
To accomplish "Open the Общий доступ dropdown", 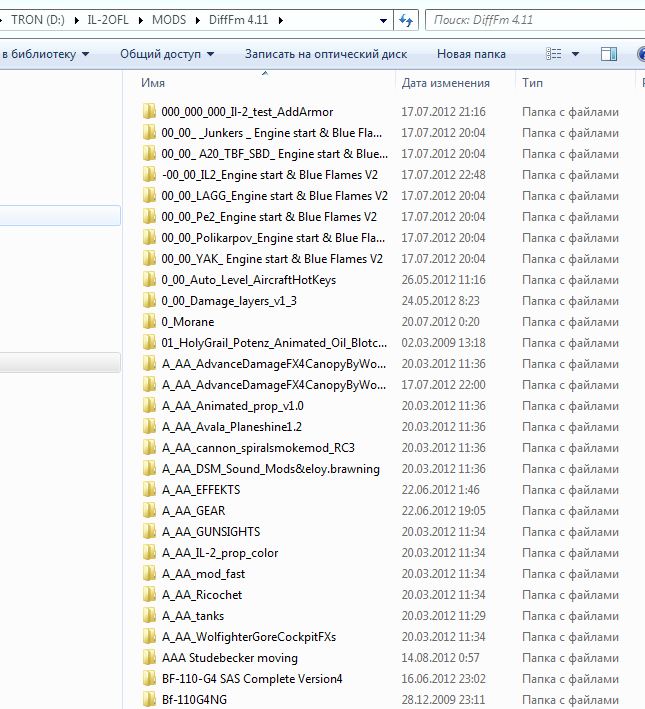I will (x=167, y=54).
